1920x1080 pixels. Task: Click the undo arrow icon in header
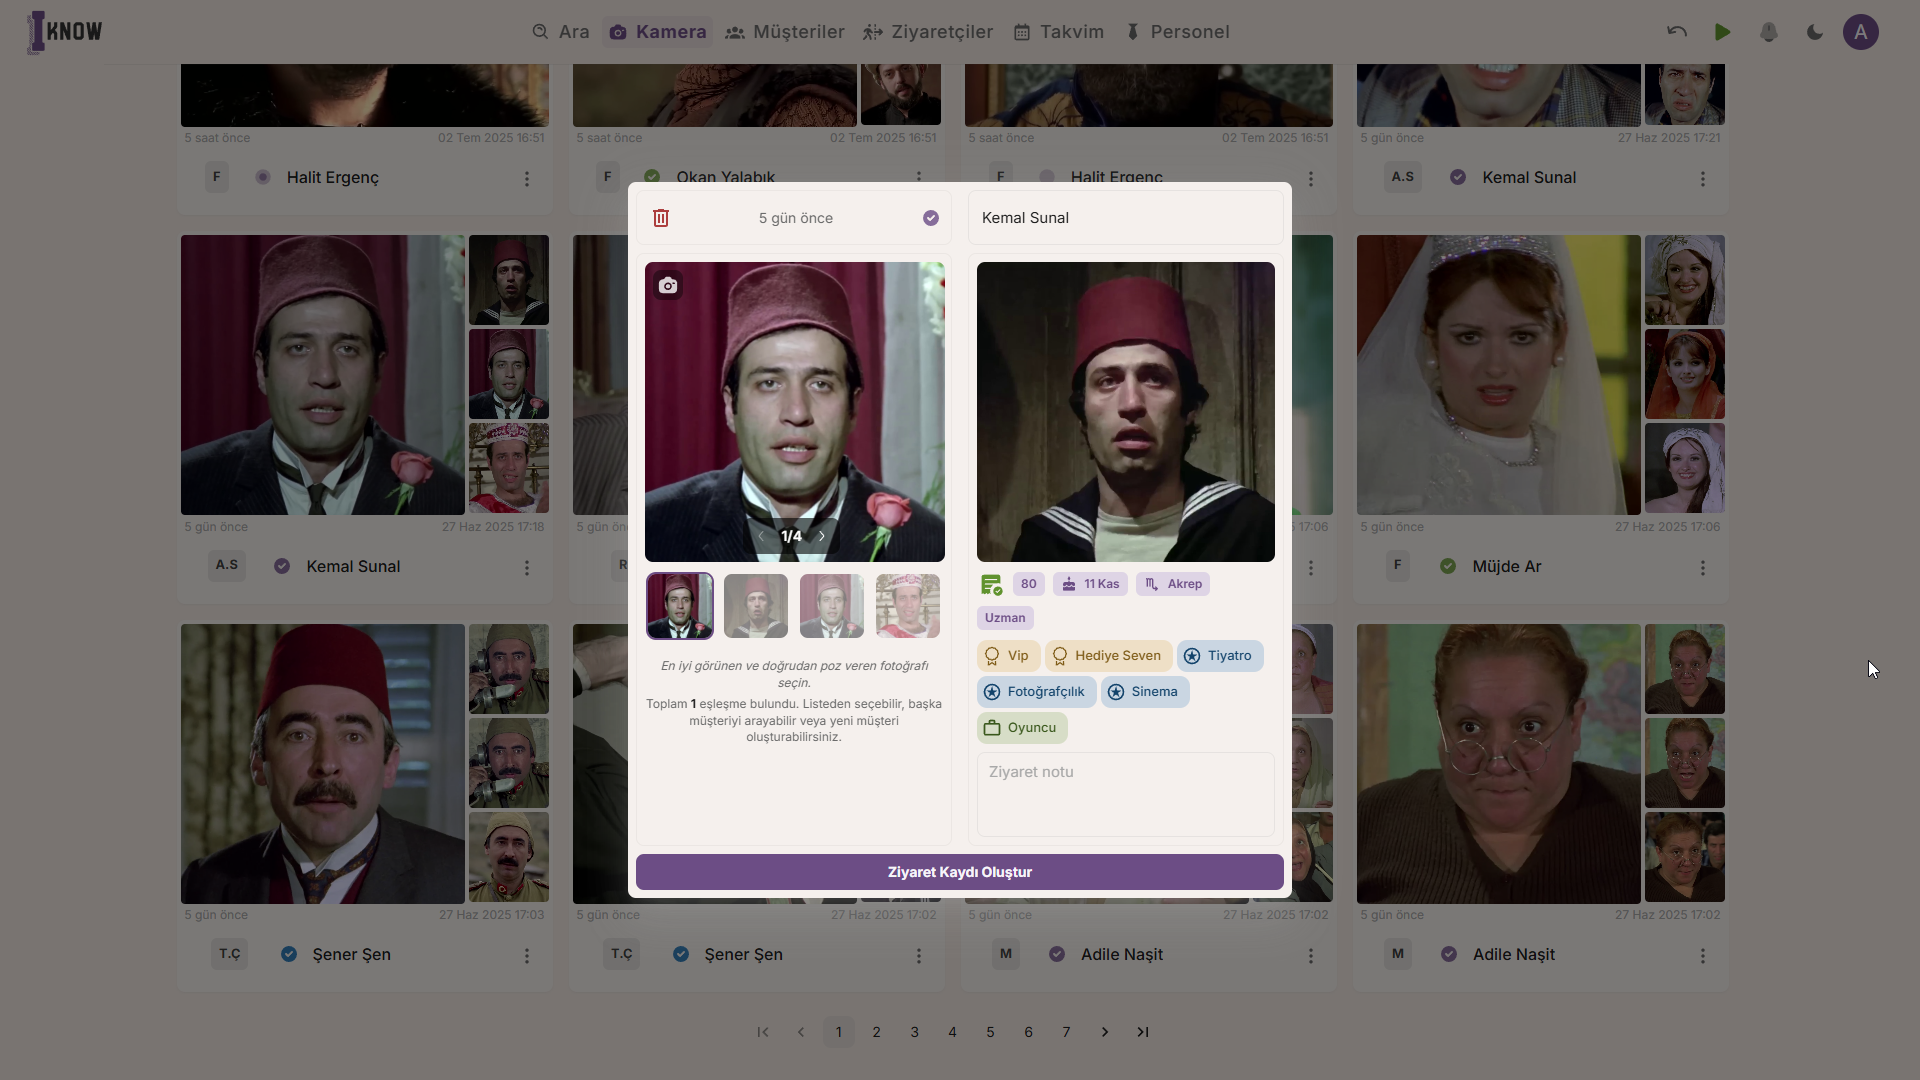pyautogui.click(x=1677, y=32)
